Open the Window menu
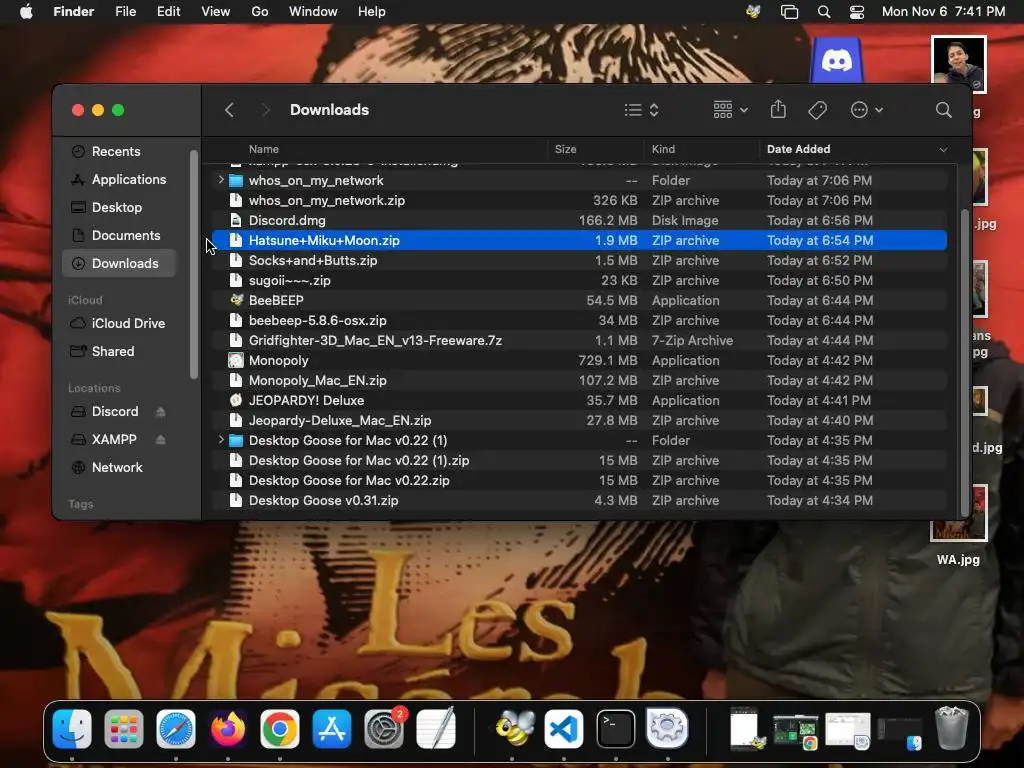 pyautogui.click(x=313, y=12)
